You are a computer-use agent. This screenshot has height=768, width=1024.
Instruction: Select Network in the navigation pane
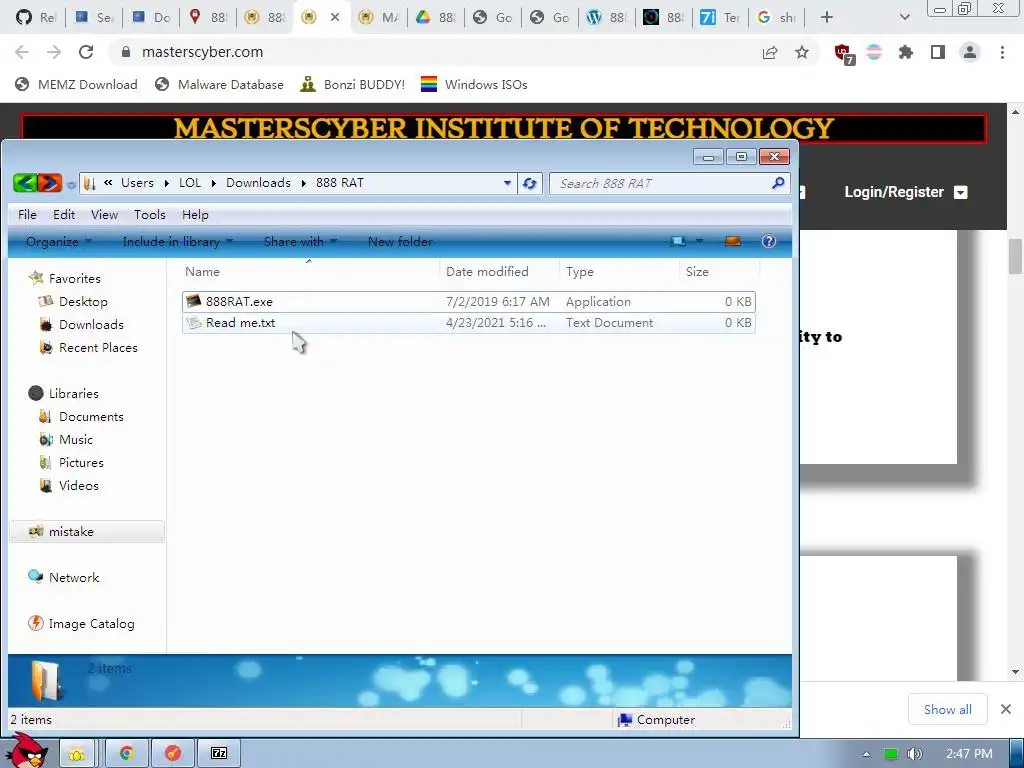pyautogui.click(x=64, y=578)
